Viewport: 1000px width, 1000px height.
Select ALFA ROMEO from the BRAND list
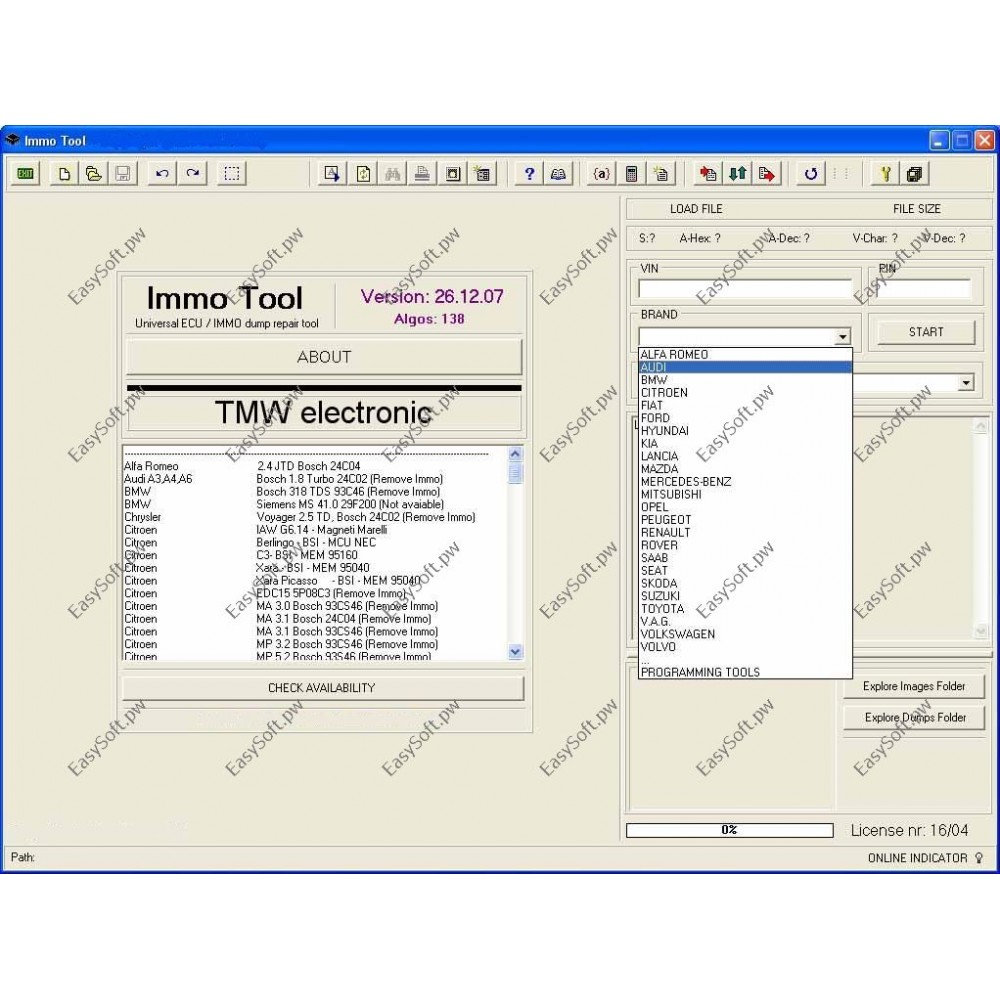[x=745, y=355]
